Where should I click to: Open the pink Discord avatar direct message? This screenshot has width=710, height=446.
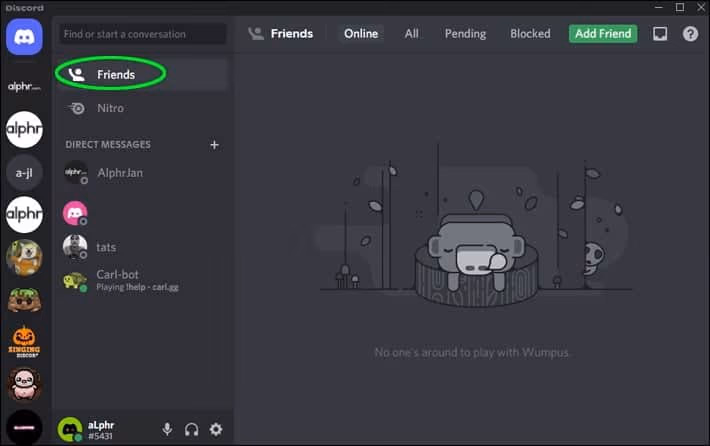(142, 213)
